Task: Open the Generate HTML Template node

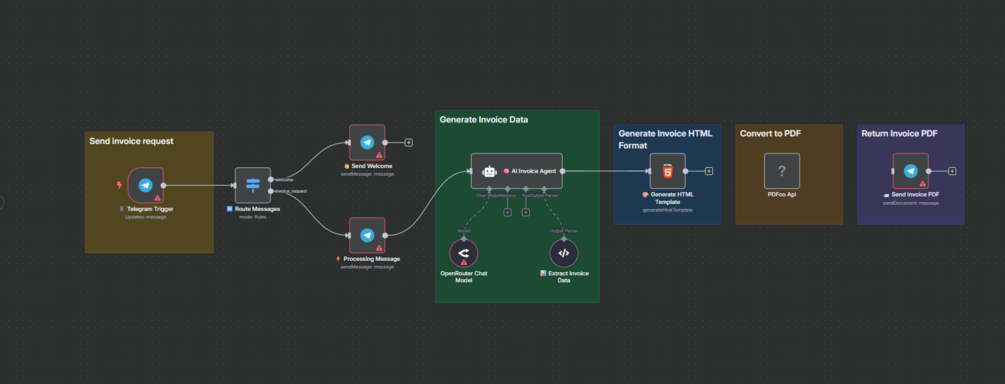Action: pos(668,171)
